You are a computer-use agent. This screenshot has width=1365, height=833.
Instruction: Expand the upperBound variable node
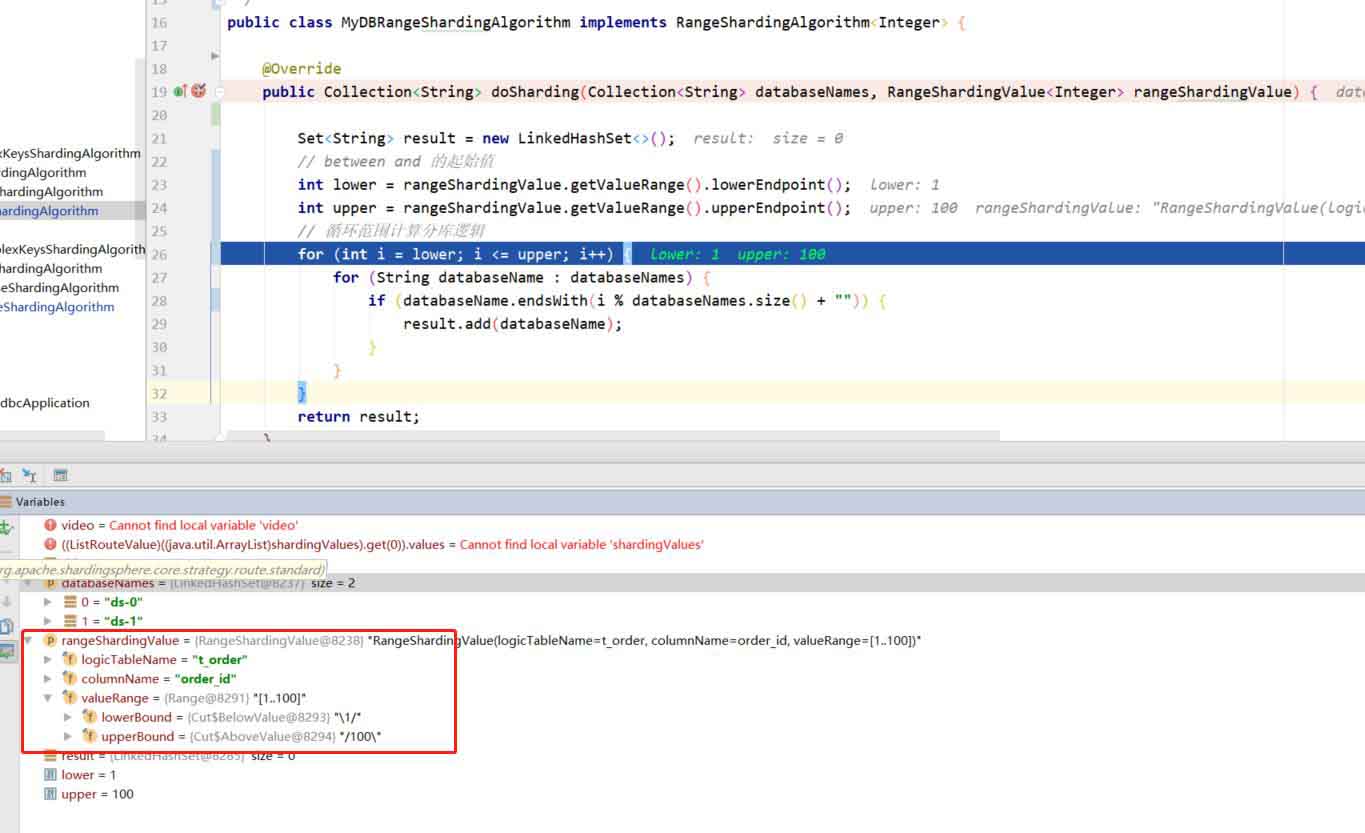68,737
